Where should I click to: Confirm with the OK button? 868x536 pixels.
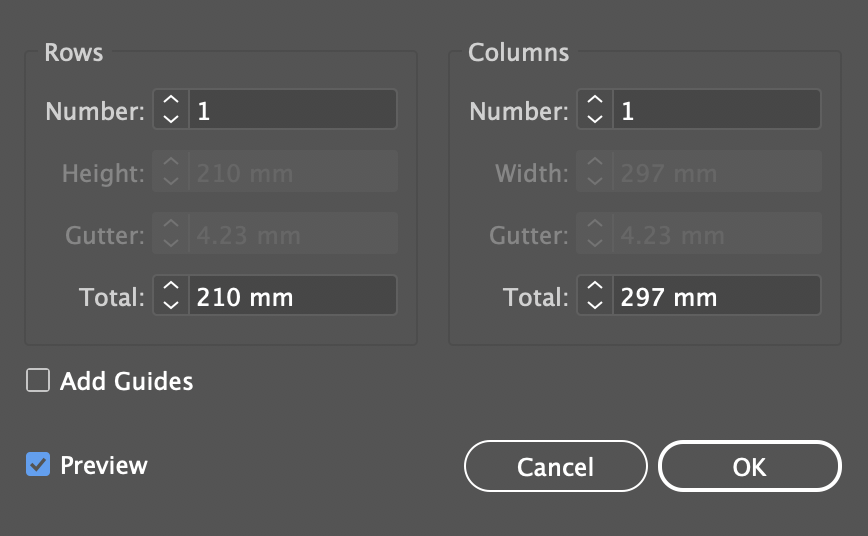tap(749, 467)
